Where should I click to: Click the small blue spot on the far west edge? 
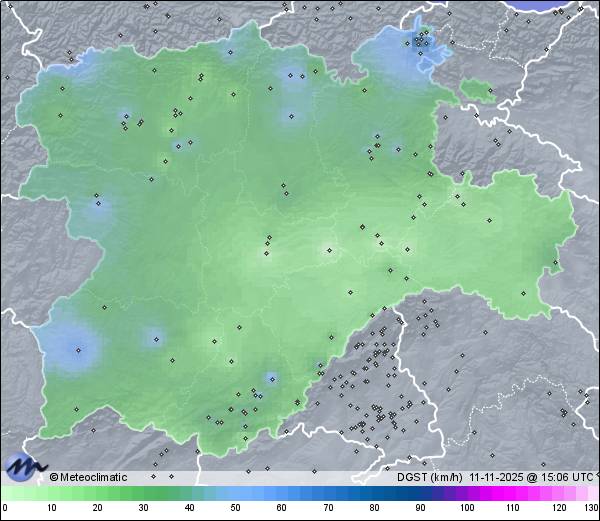pyautogui.click(x=99, y=209)
